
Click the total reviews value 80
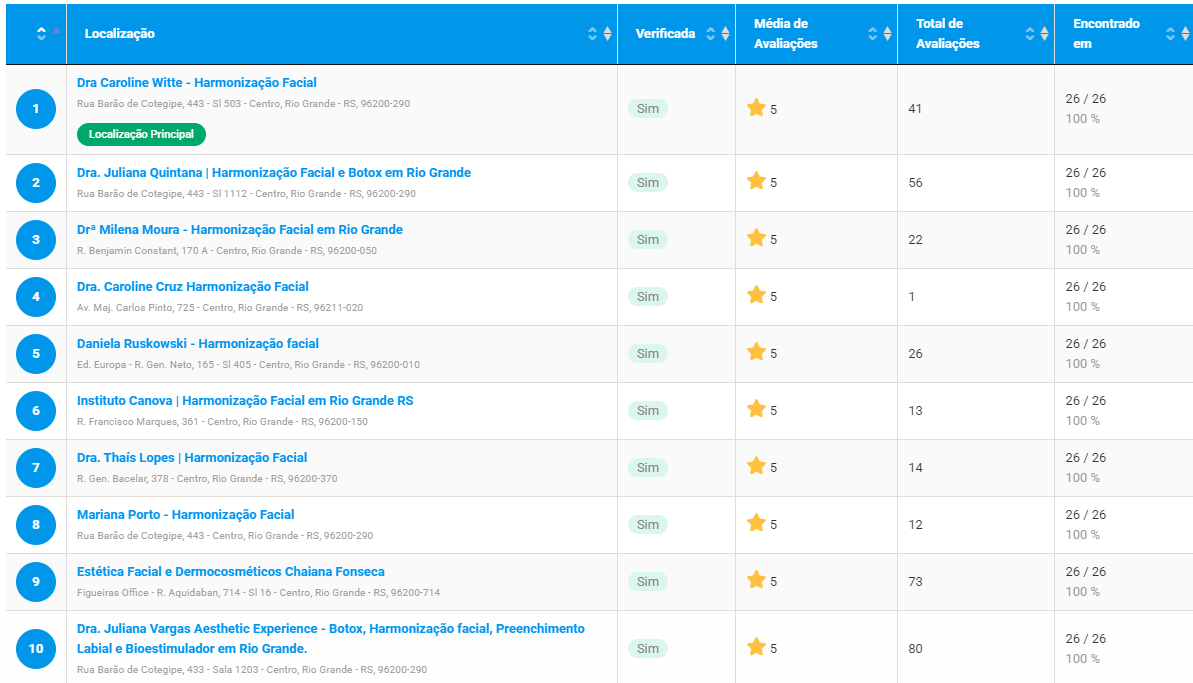(x=915, y=649)
